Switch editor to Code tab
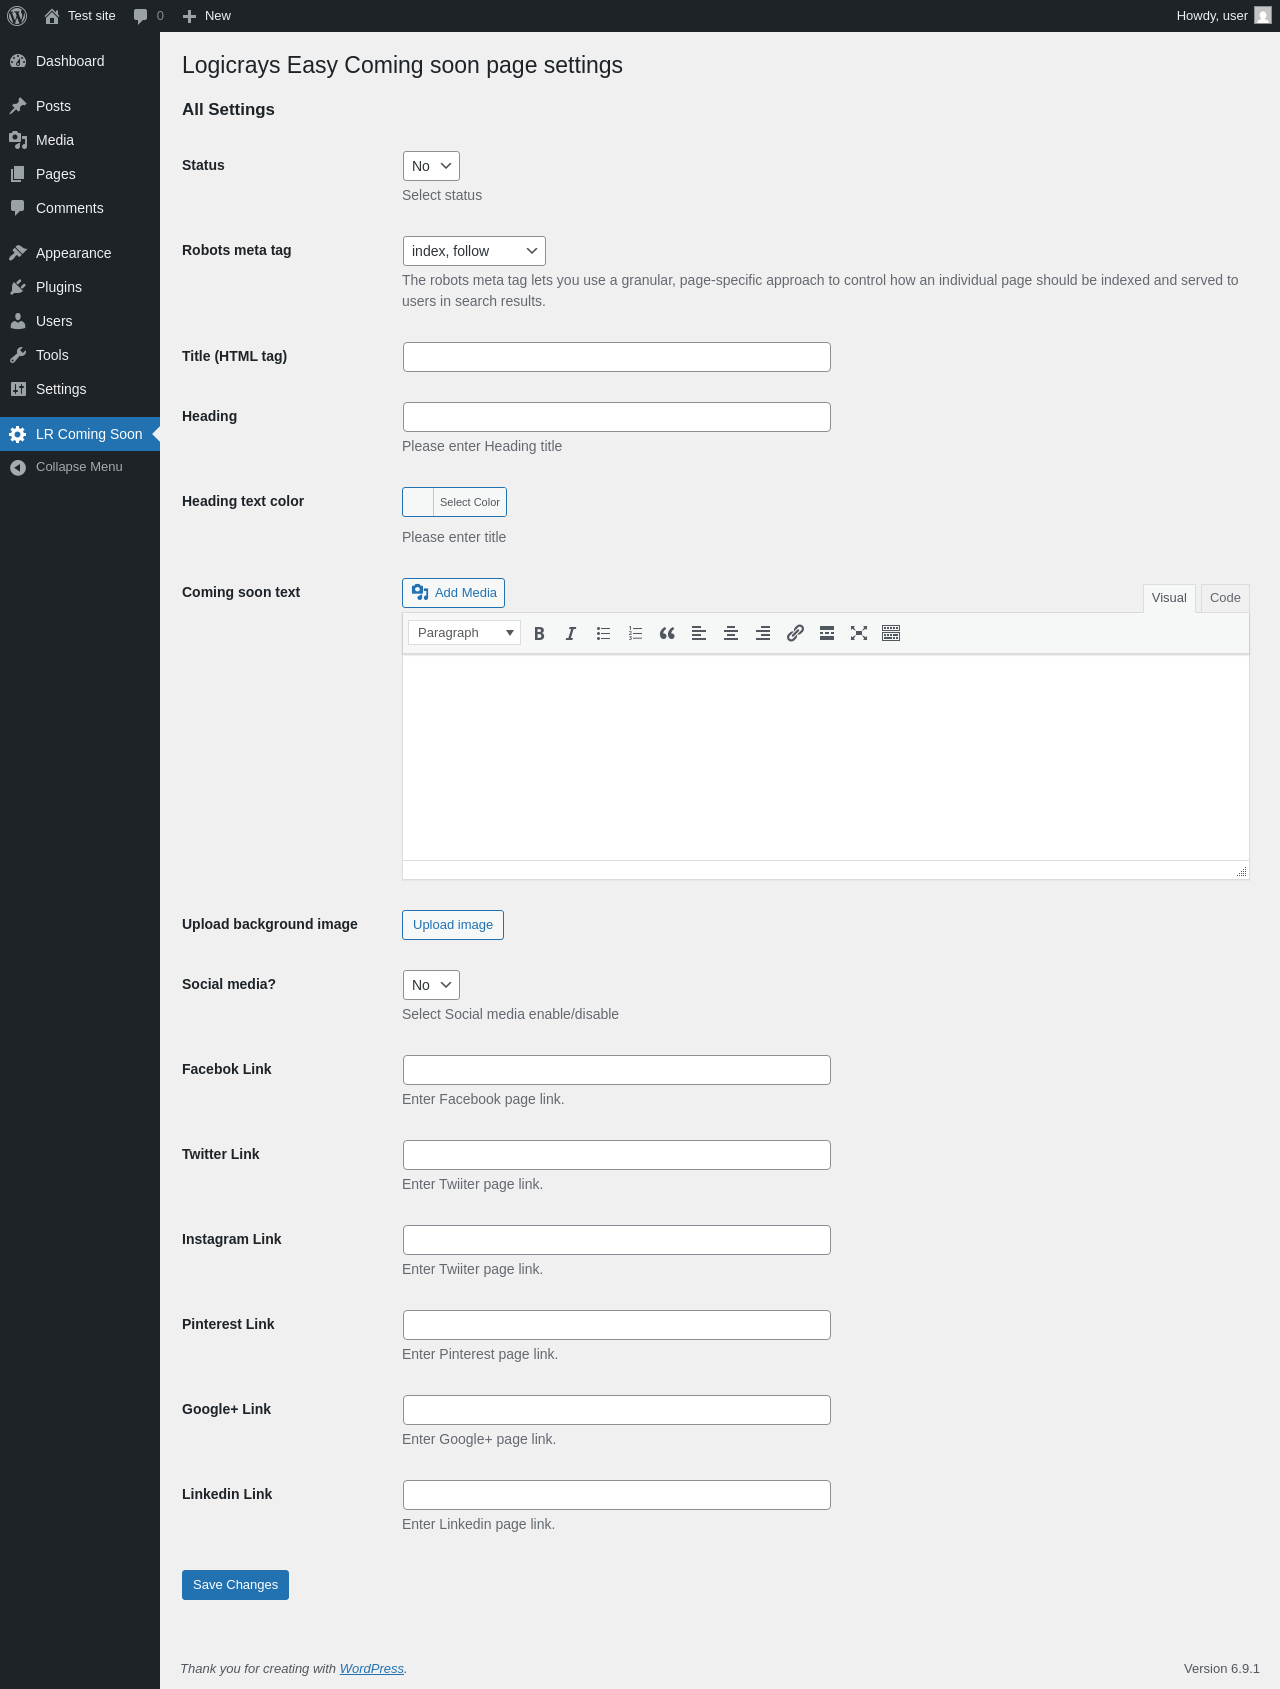The width and height of the screenshot is (1280, 1689). pyautogui.click(x=1225, y=598)
